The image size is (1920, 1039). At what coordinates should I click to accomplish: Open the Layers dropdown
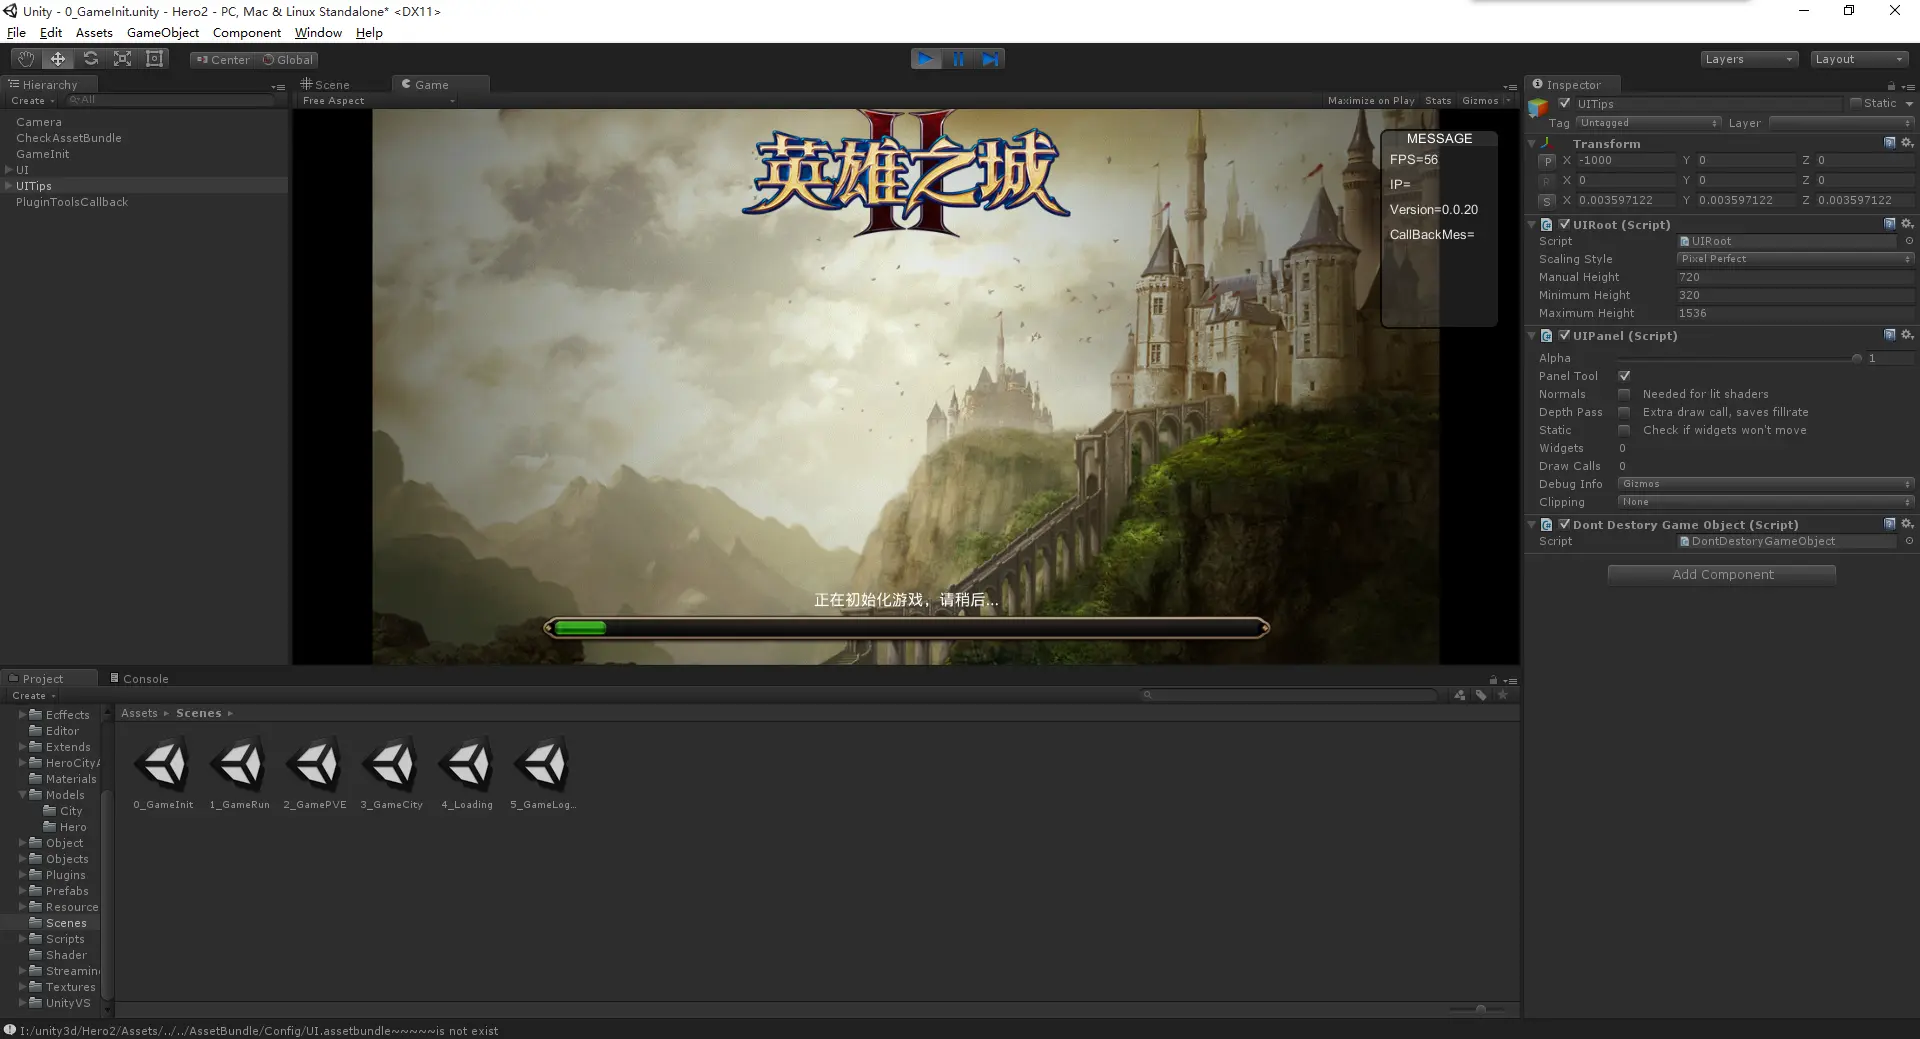coord(1749,59)
